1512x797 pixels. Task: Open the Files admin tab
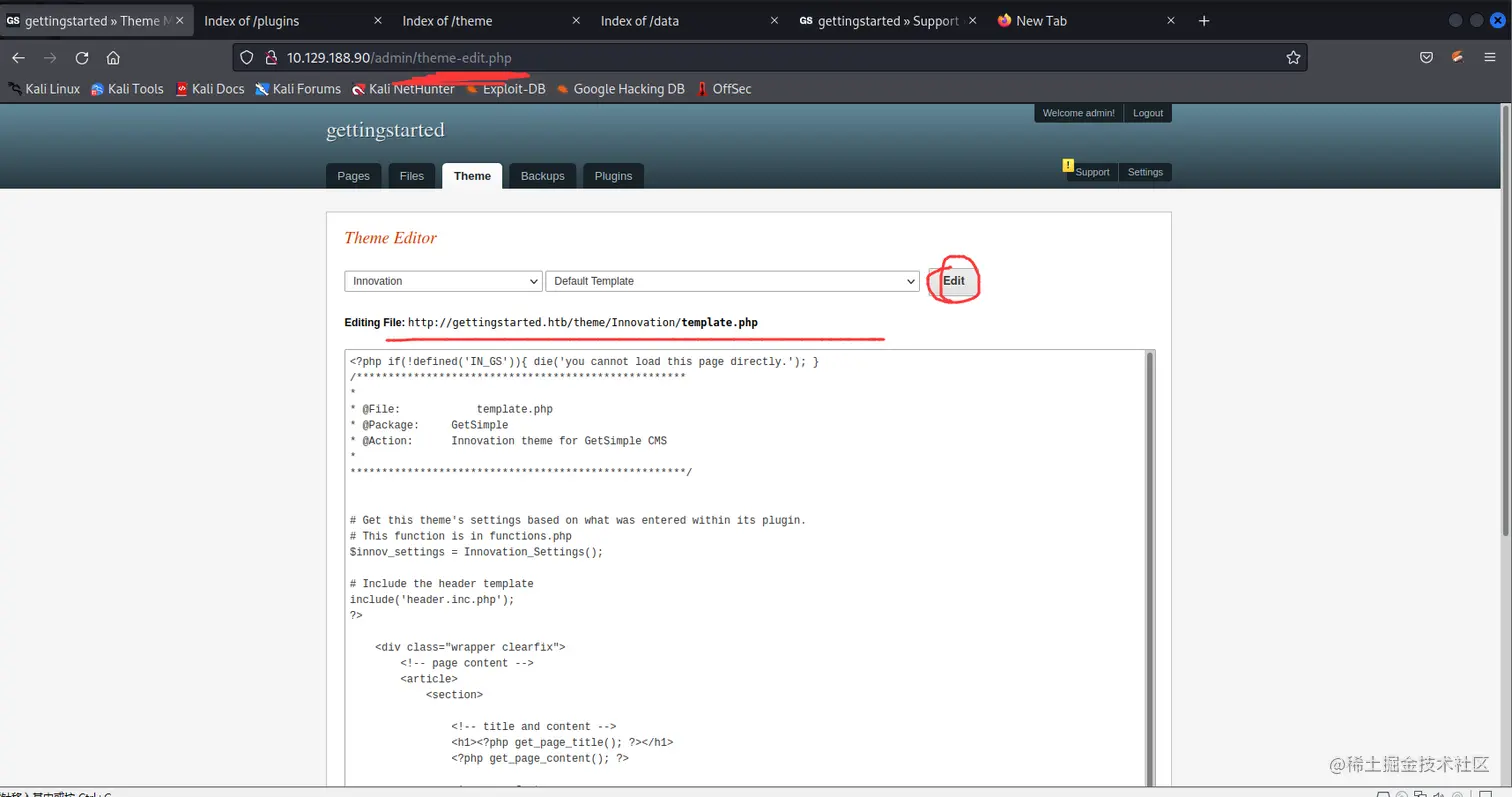(x=411, y=176)
